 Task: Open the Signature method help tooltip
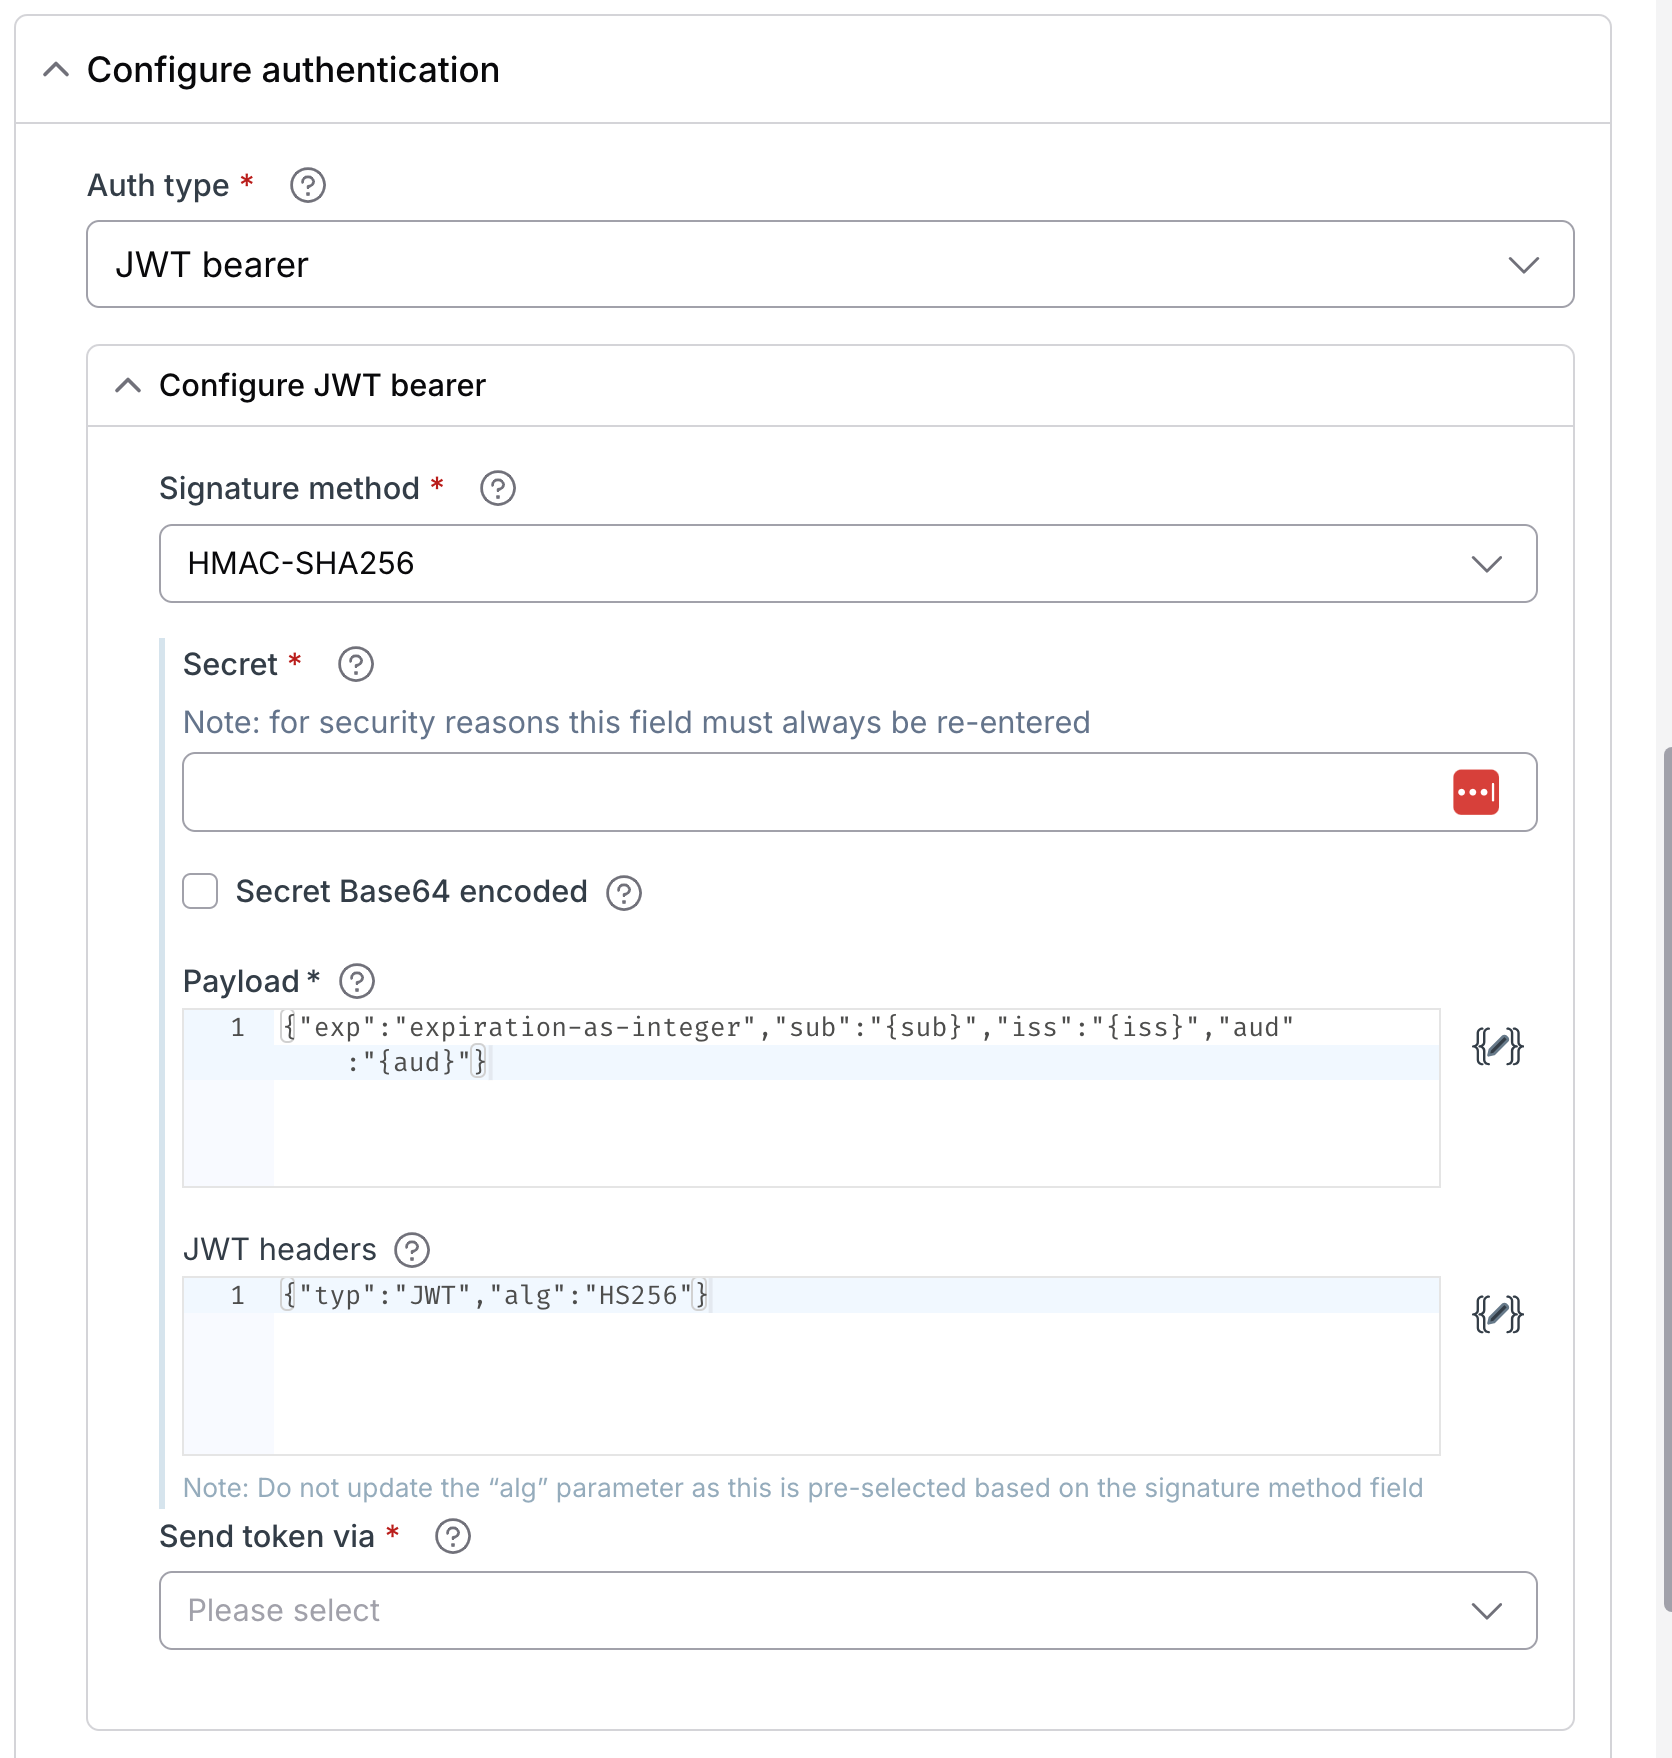point(497,488)
